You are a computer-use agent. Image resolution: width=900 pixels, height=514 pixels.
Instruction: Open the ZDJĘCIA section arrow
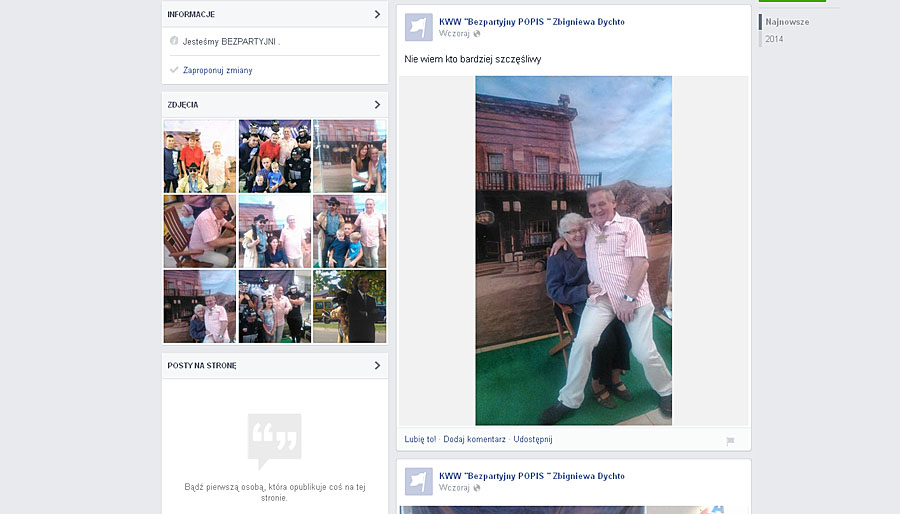[x=377, y=104]
